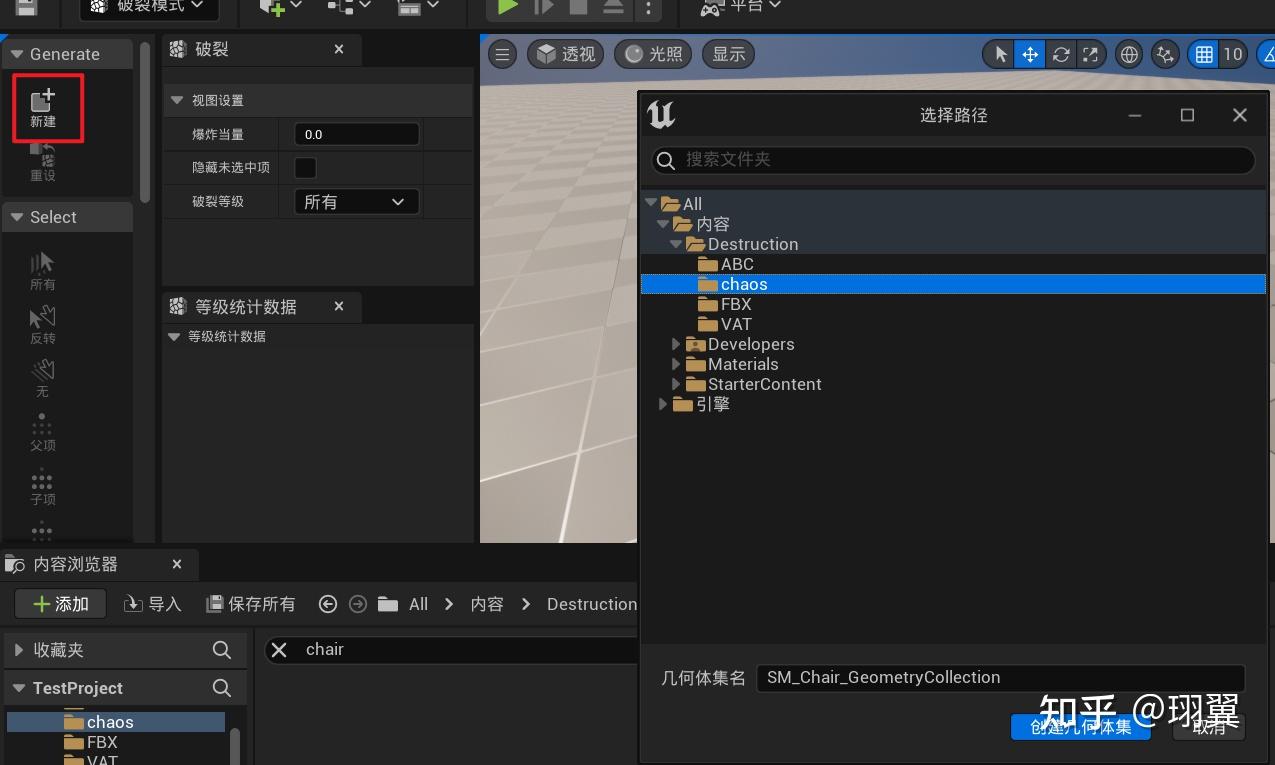Open the 破裂等级 dropdown showing 所有
This screenshot has height=765, width=1275.
click(355, 201)
